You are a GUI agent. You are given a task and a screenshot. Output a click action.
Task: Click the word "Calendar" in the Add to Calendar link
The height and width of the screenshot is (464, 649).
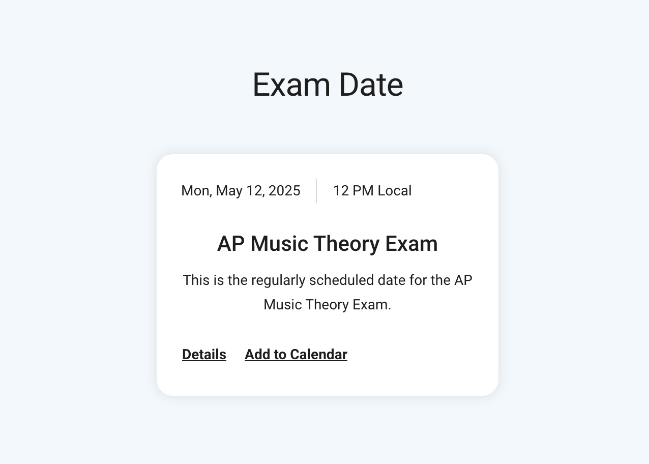point(319,354)
